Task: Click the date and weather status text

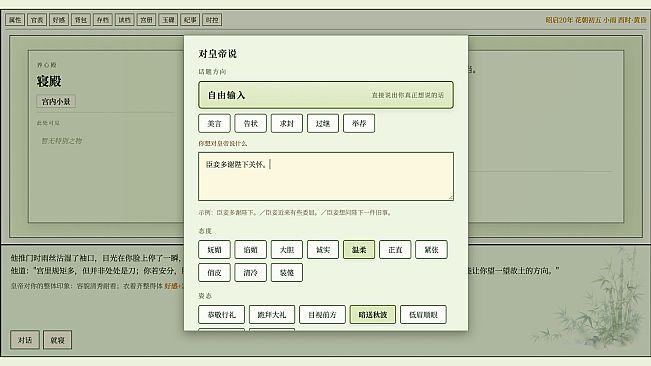Action: [x=596, y=20]
